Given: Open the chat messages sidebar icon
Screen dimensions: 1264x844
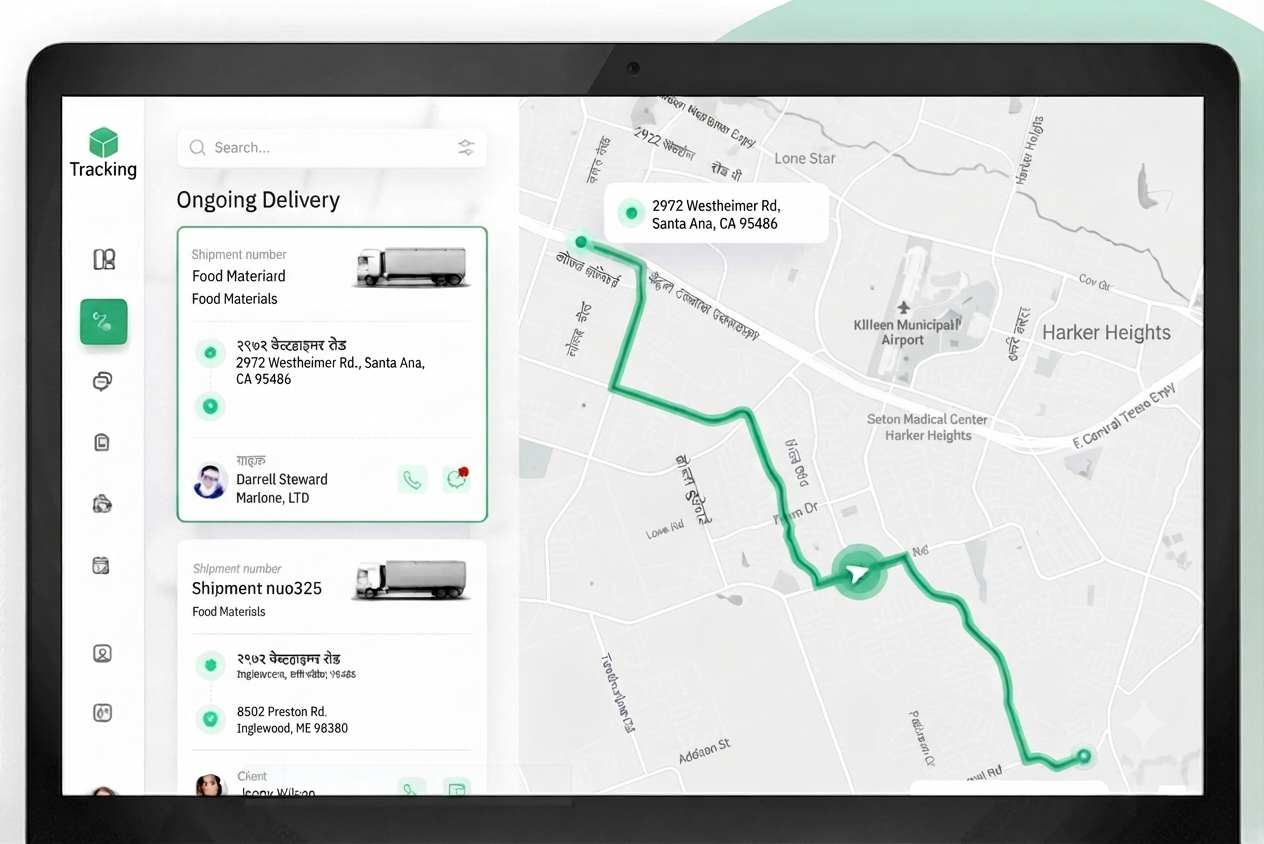Looking at the screenshot, I should point(102,381).
